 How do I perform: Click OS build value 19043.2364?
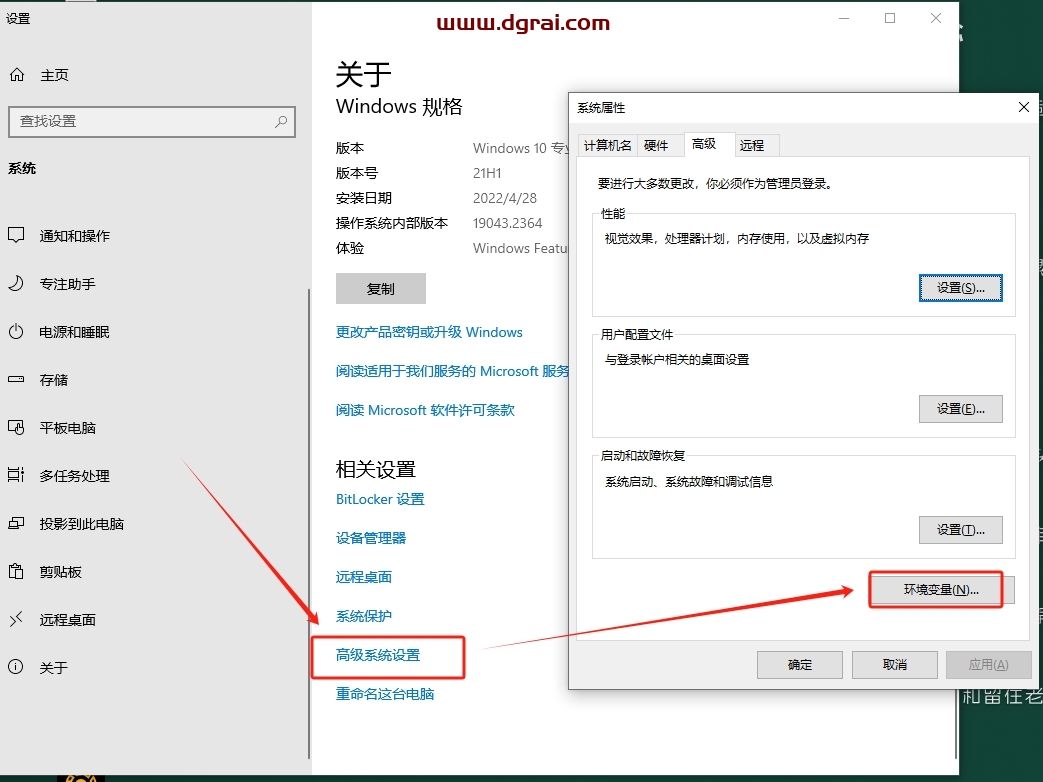[508, 223]
